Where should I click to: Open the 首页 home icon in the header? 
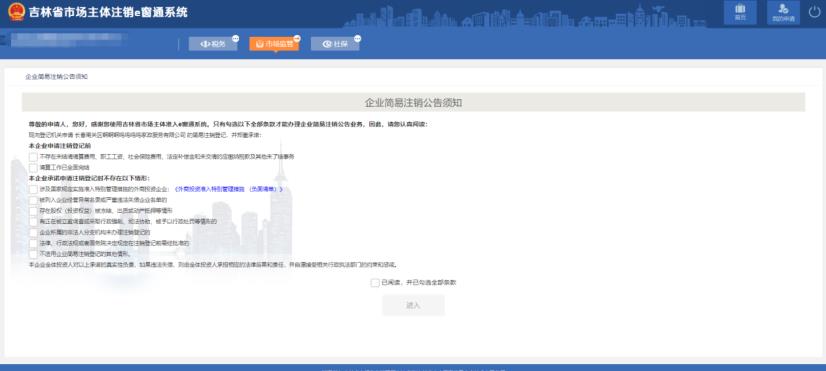(x=740, y=12)
